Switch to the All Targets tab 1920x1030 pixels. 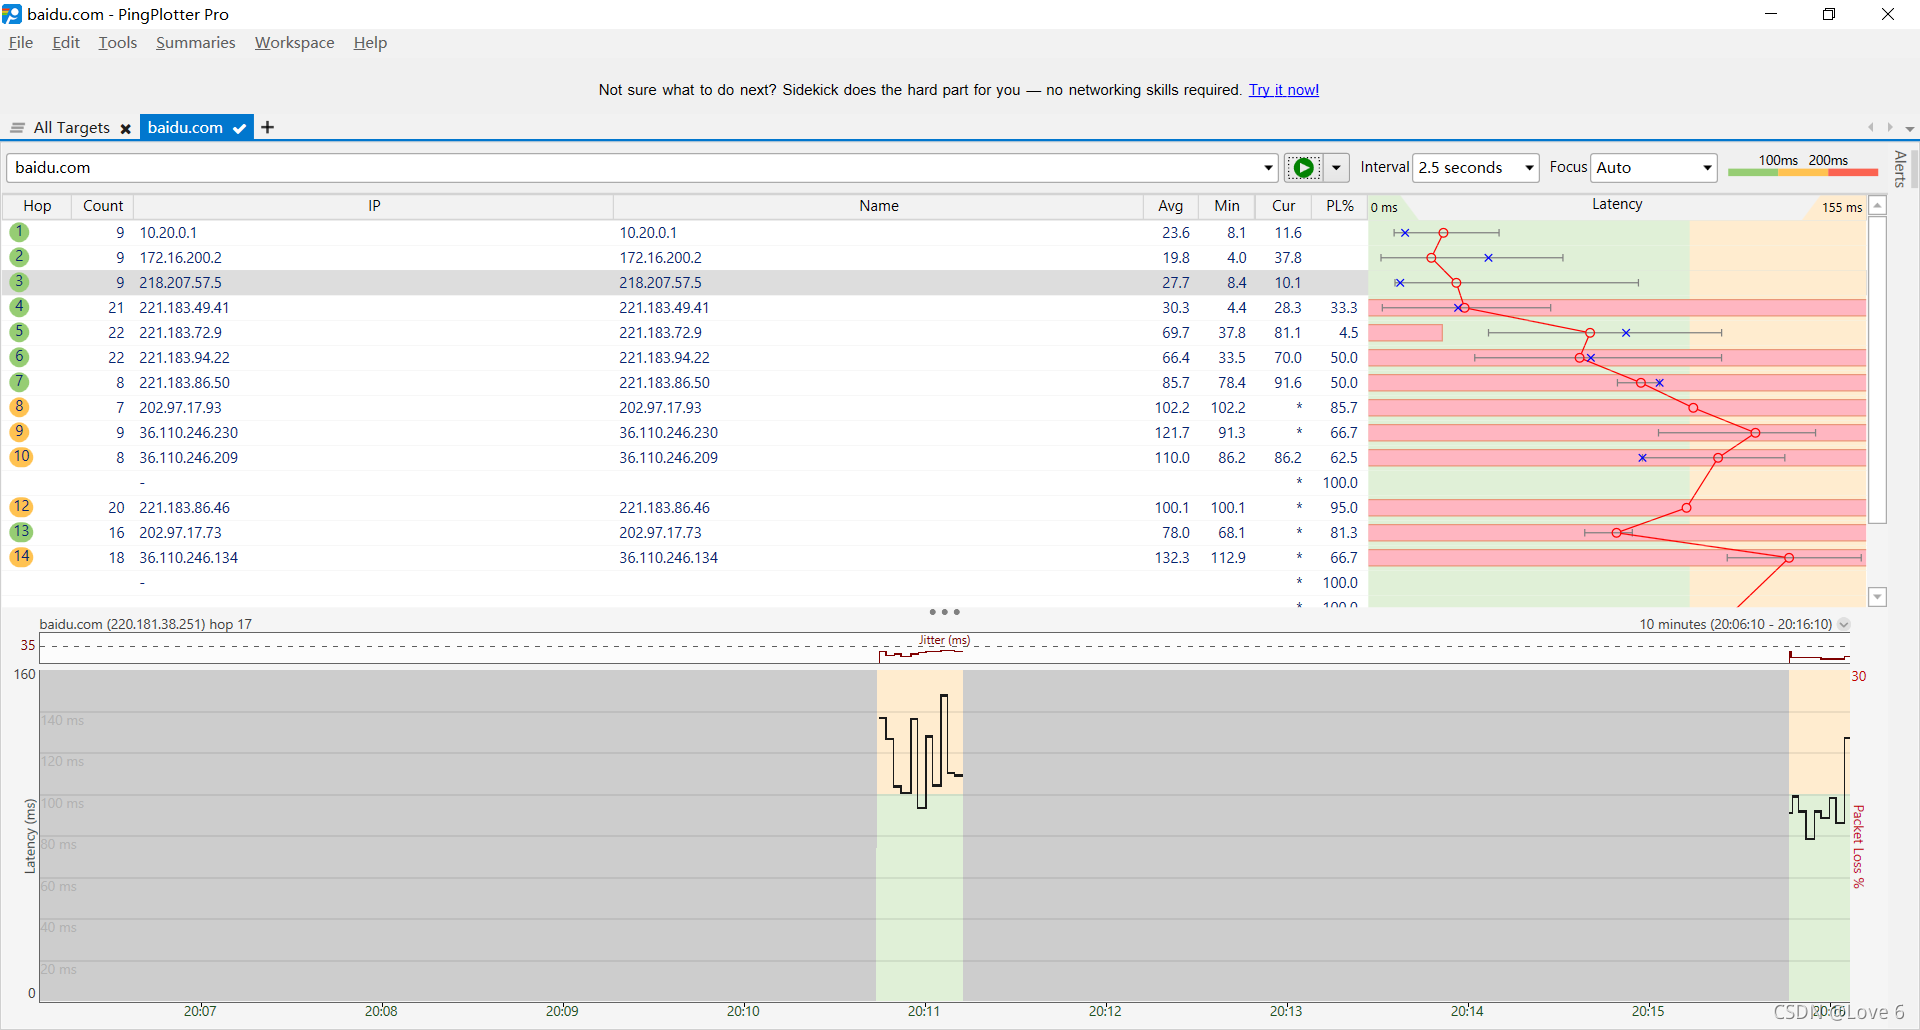tap(71, 128)
